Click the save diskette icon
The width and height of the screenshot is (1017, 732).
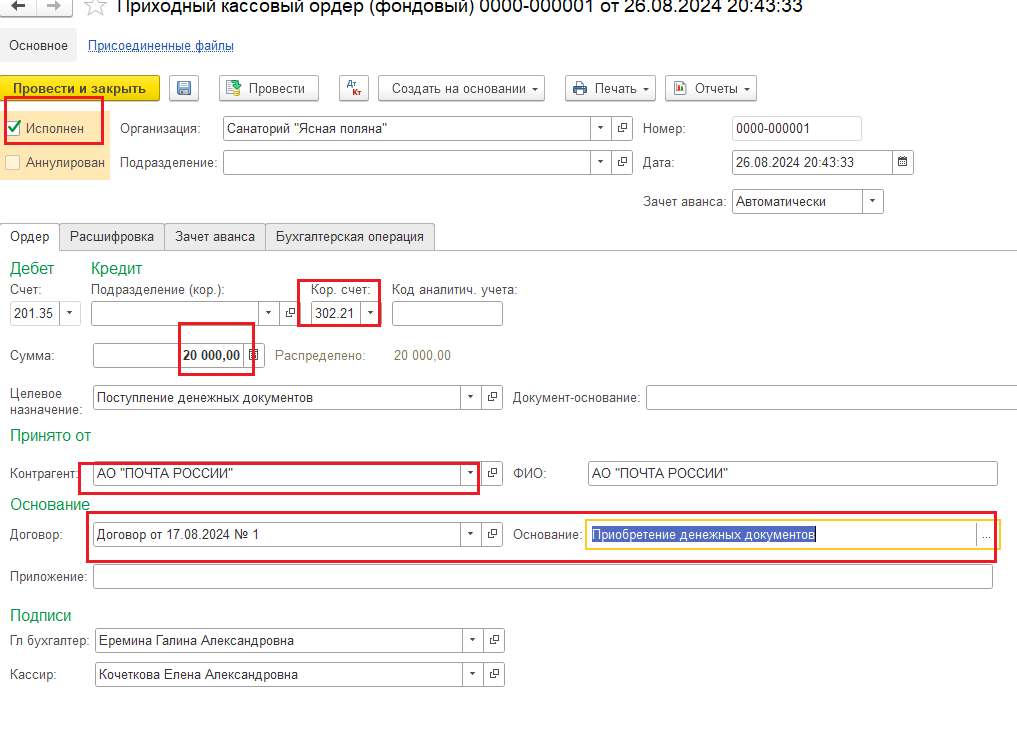[x=184, y=88]
